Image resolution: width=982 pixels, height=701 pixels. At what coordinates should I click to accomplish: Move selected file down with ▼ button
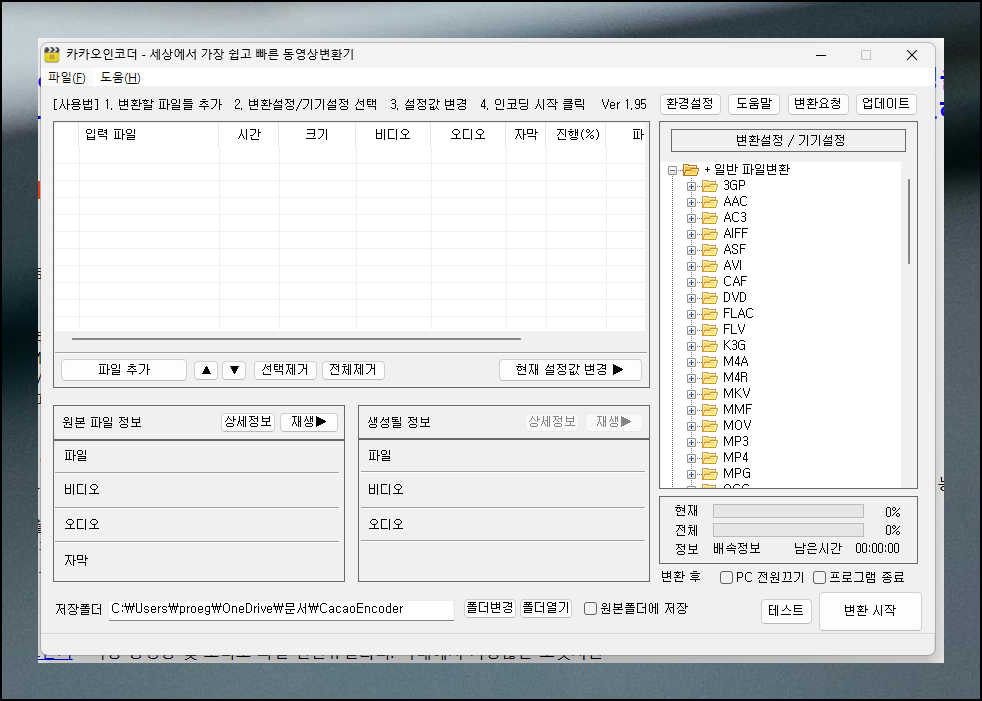click(234, 370)
